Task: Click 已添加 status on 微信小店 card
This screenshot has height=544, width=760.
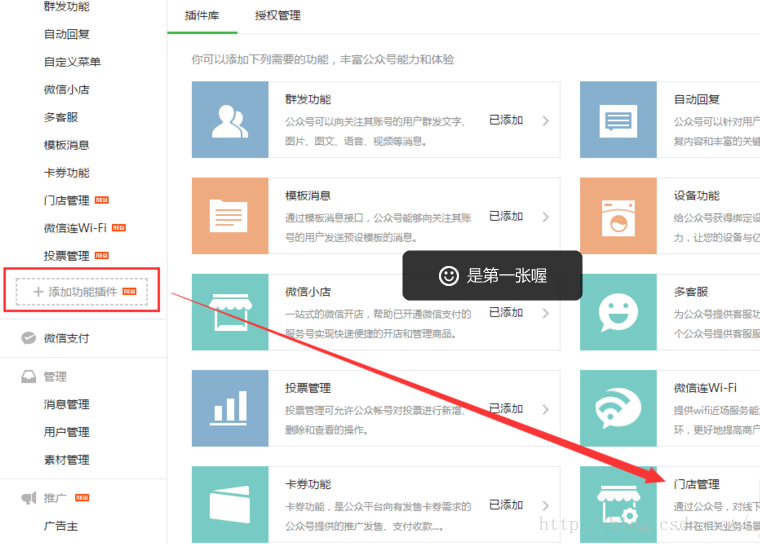Action: pos(506,312)
